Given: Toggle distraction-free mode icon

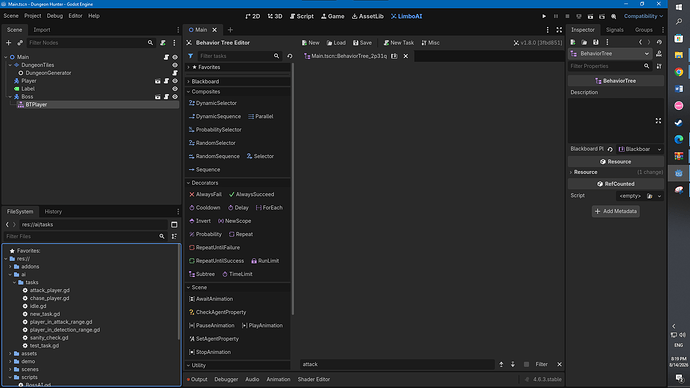Looking at the screenshot, I should [x=559, y=30].
